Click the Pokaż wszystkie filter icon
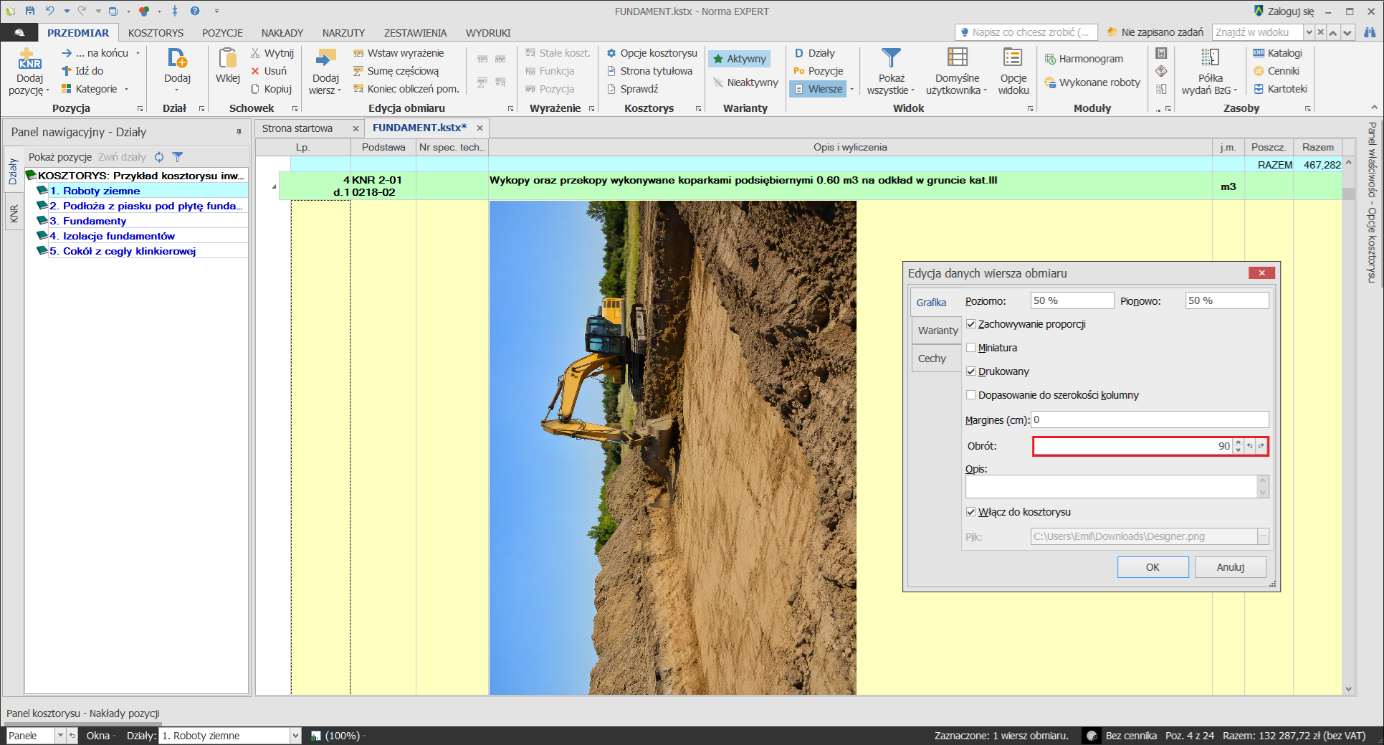Image resolution: width=1384 pixels, height=745 pixels. point(890,58)
